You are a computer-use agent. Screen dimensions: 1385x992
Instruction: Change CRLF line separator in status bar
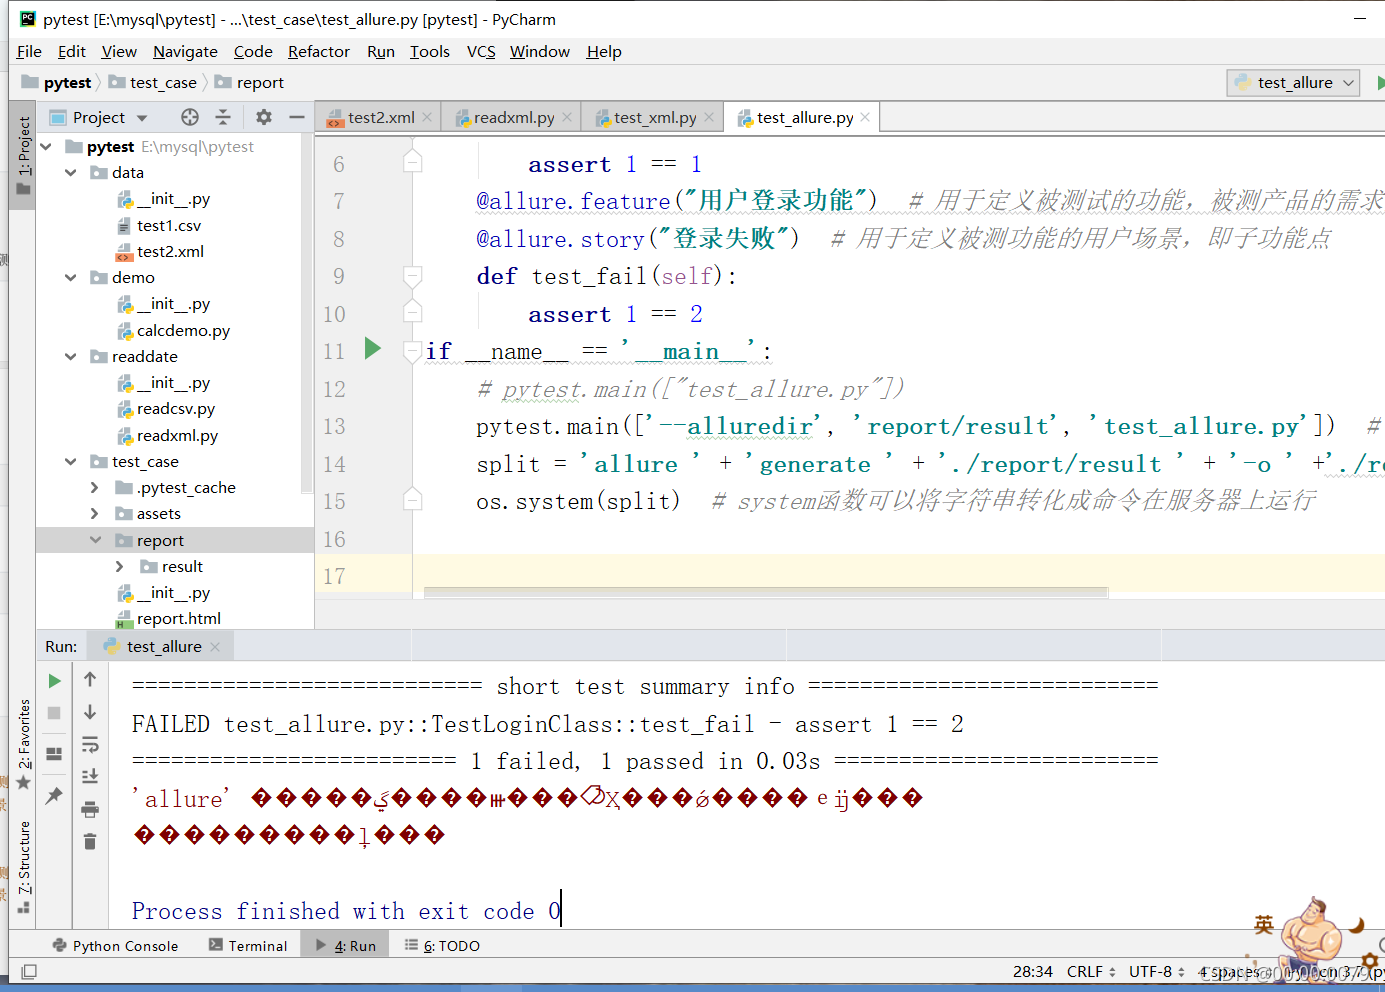1091,972
